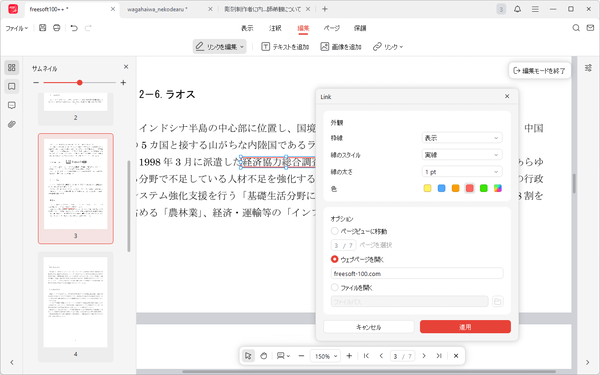Open the comments panel icon in the sidebar
Image resolution: width=600 pixels, height=375 pixels.
pyautogui.click(x=11, y=105)
